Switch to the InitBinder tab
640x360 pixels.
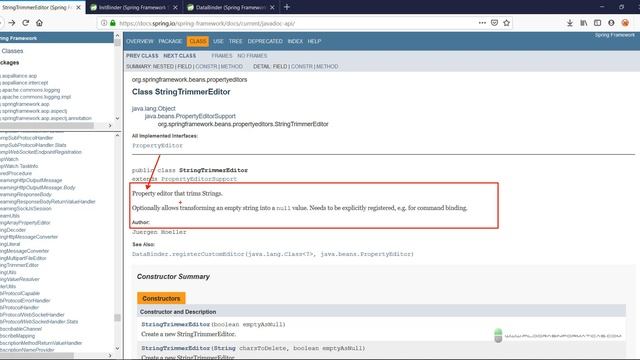tap(133, 7)
